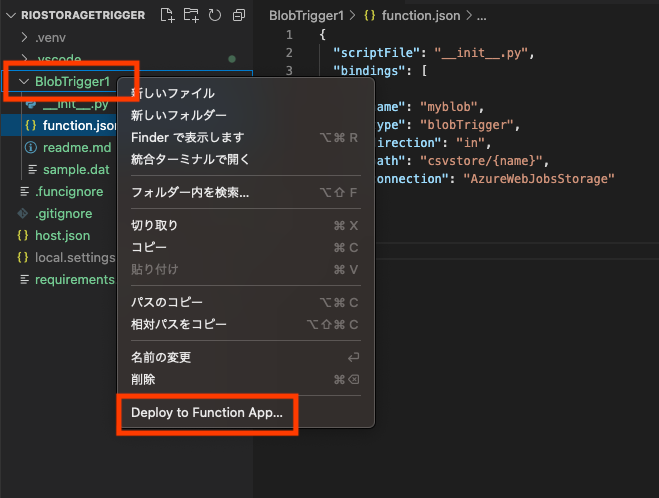Choose 新しいファイル from the context menu
Image resolution: width=659 pixels, height=498 pixels.
pos(173,93)
